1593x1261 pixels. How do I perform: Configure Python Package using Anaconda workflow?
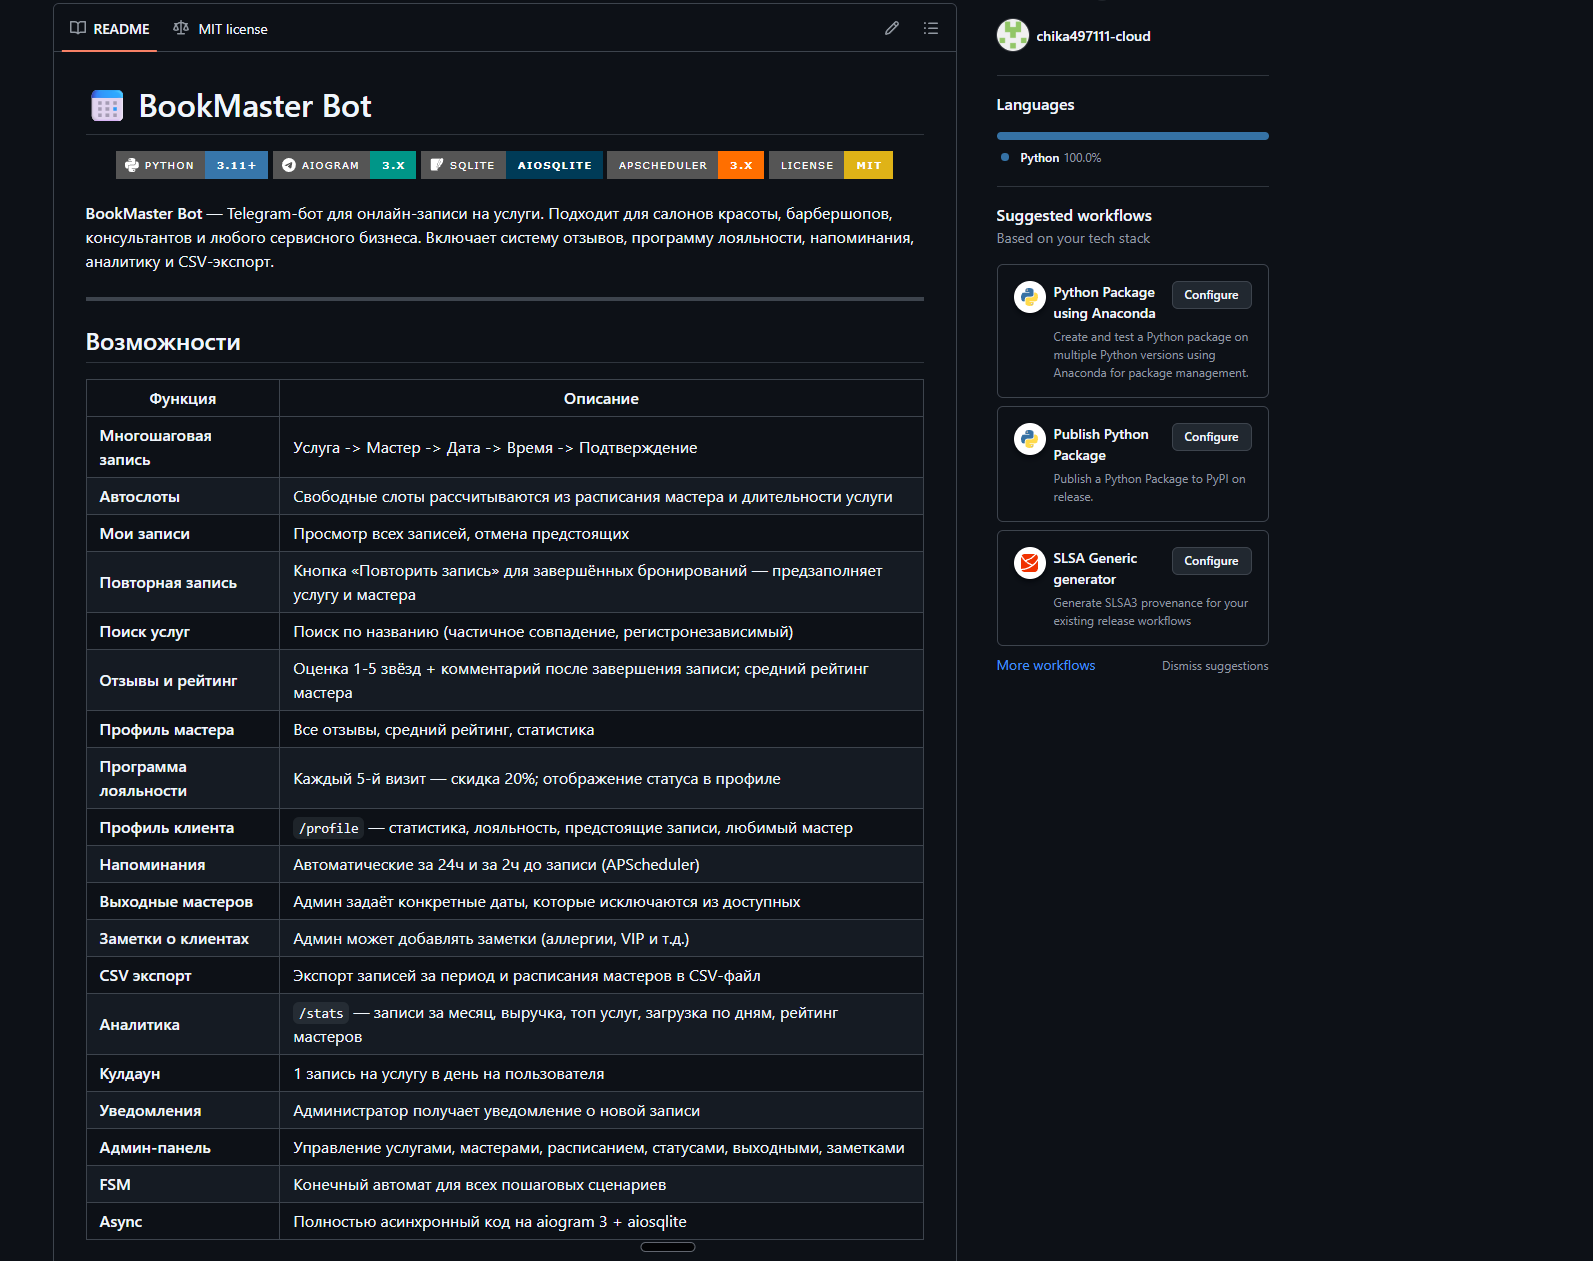coord(1211,295)
